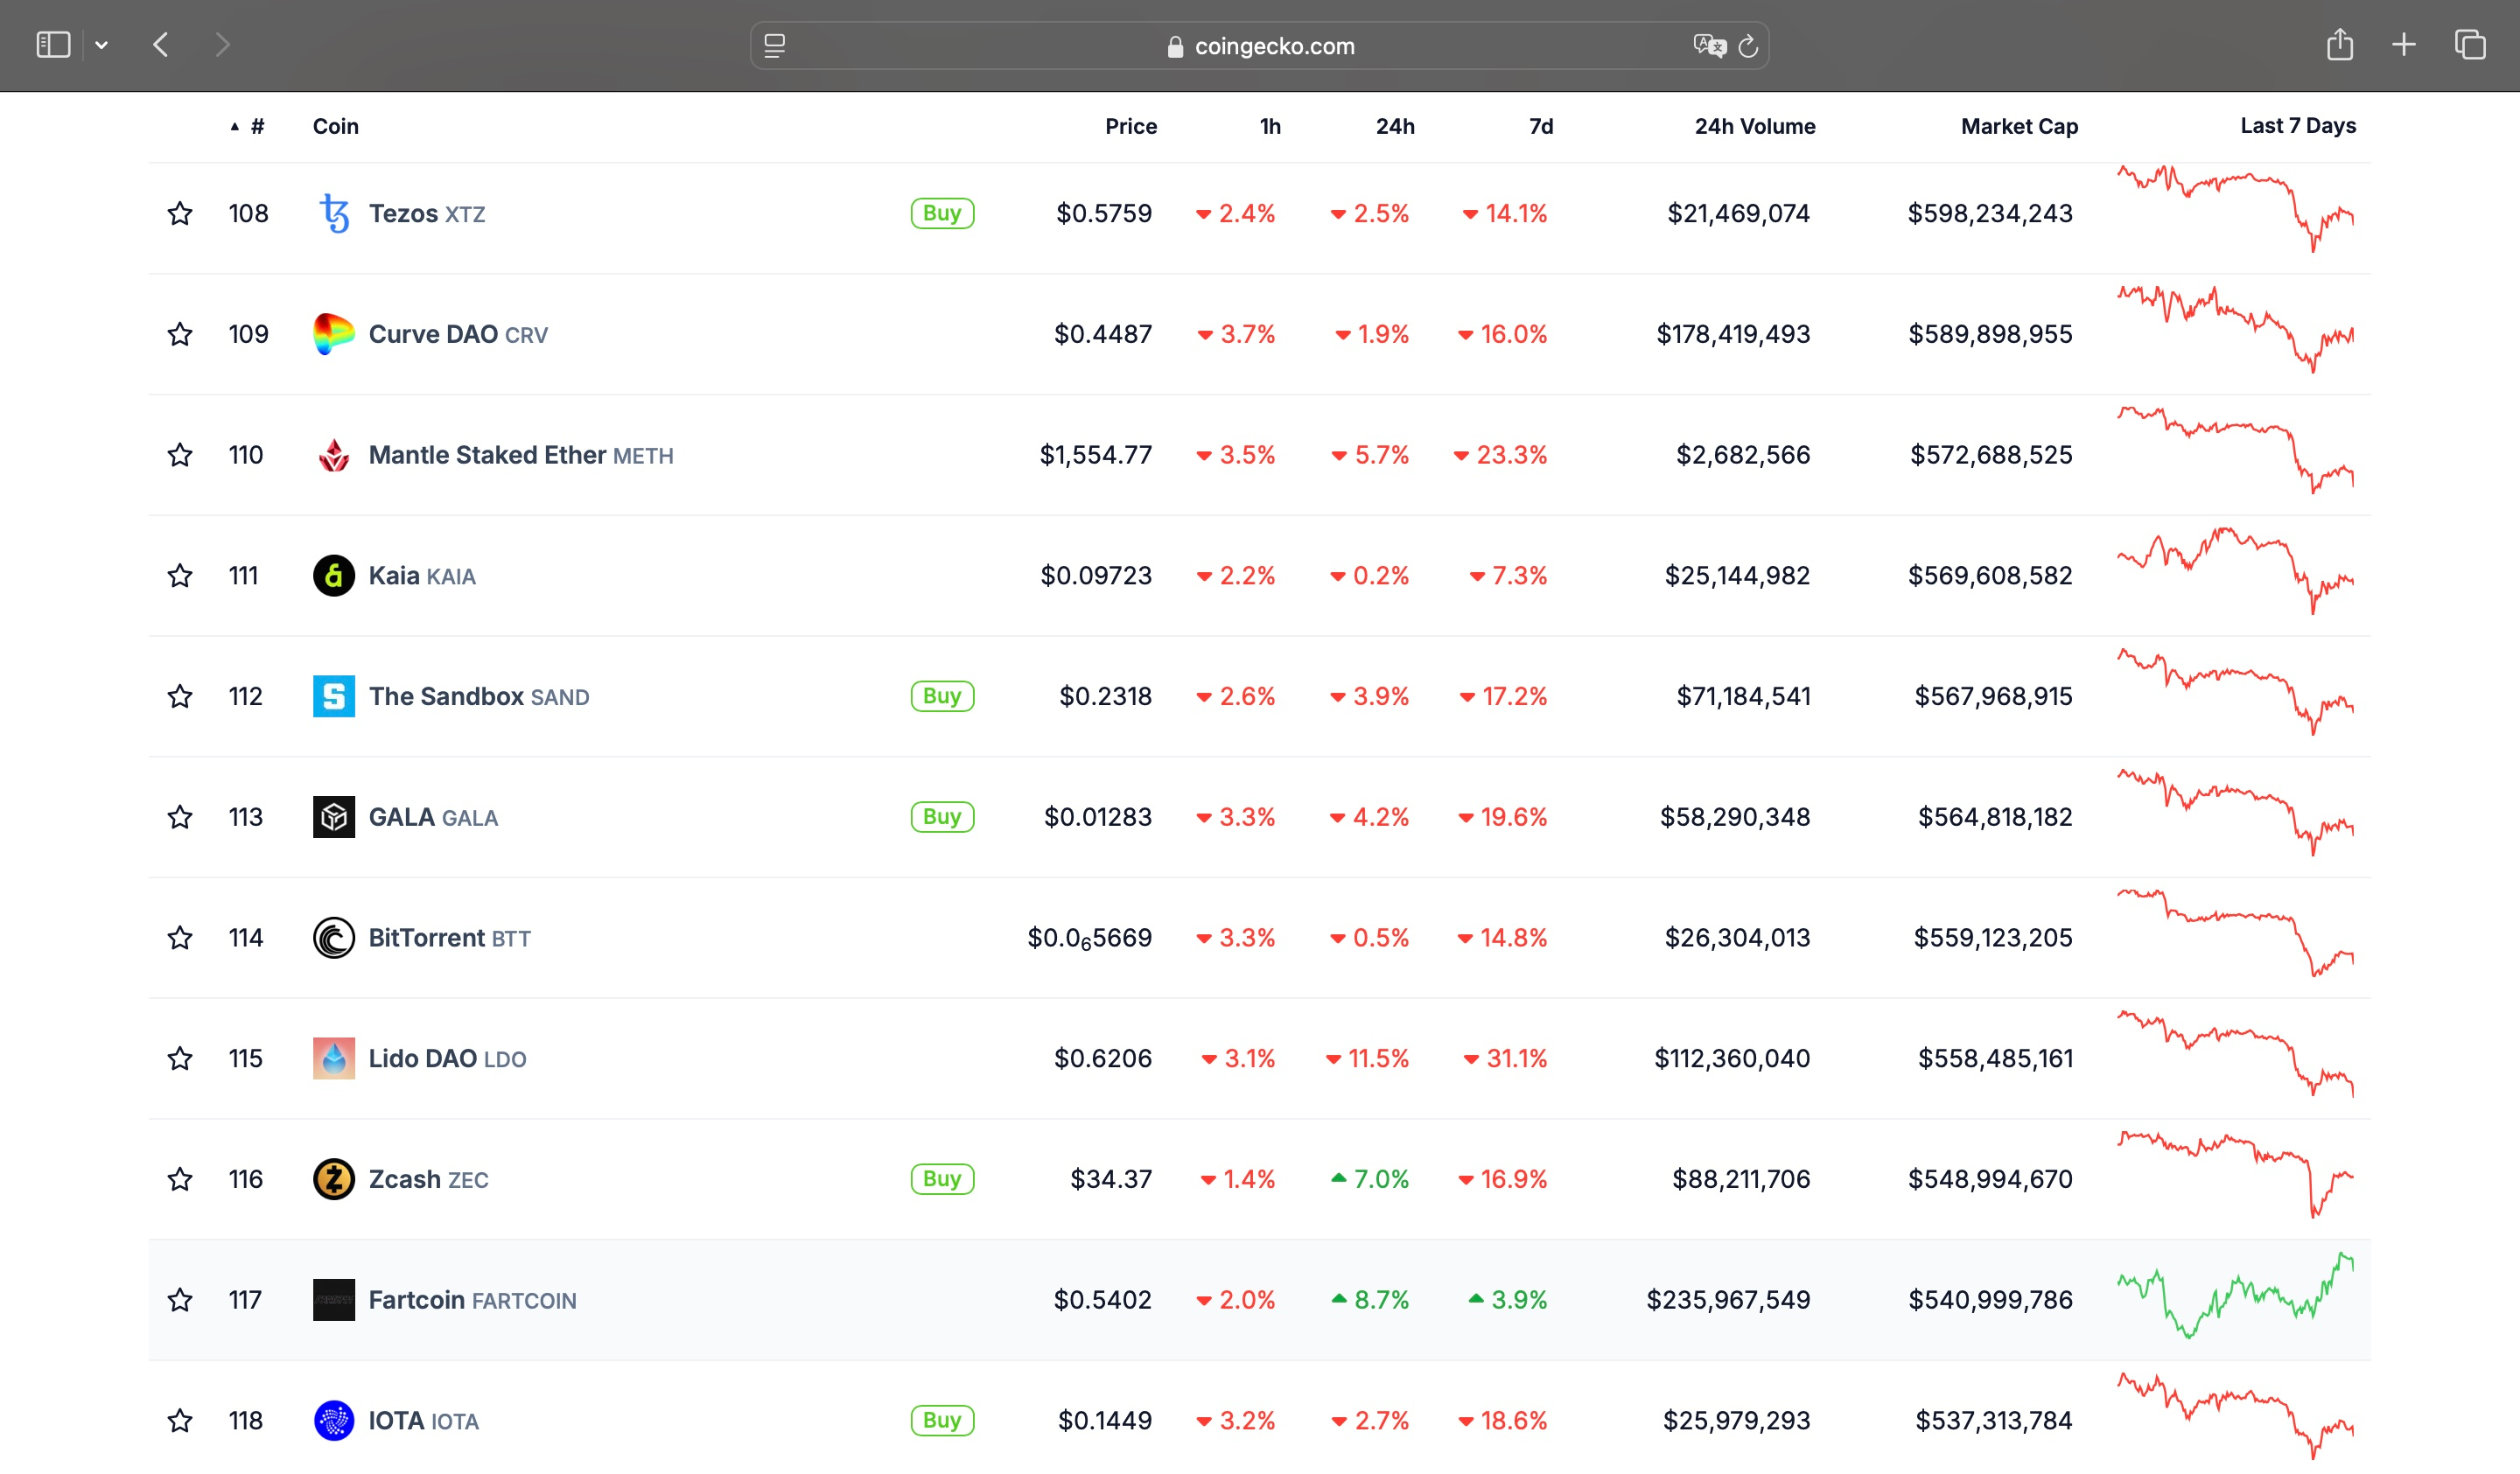Open the Kaia KAIA link
The width and height of the screenshot is (2520, 1474).
pos(422,575)
